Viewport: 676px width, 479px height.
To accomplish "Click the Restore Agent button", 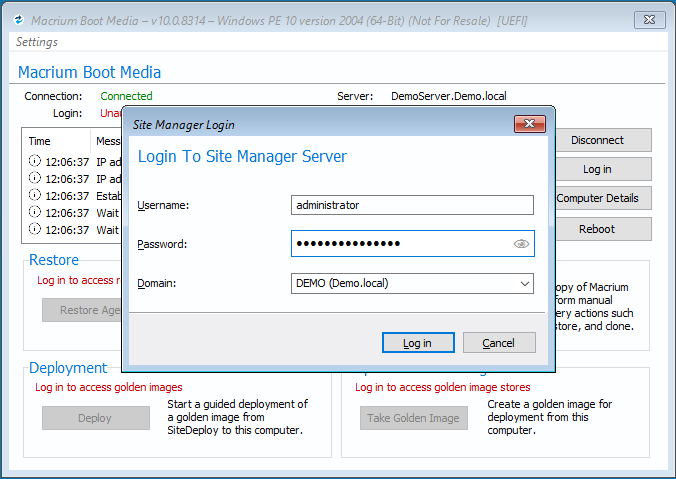I will point(82,310).
